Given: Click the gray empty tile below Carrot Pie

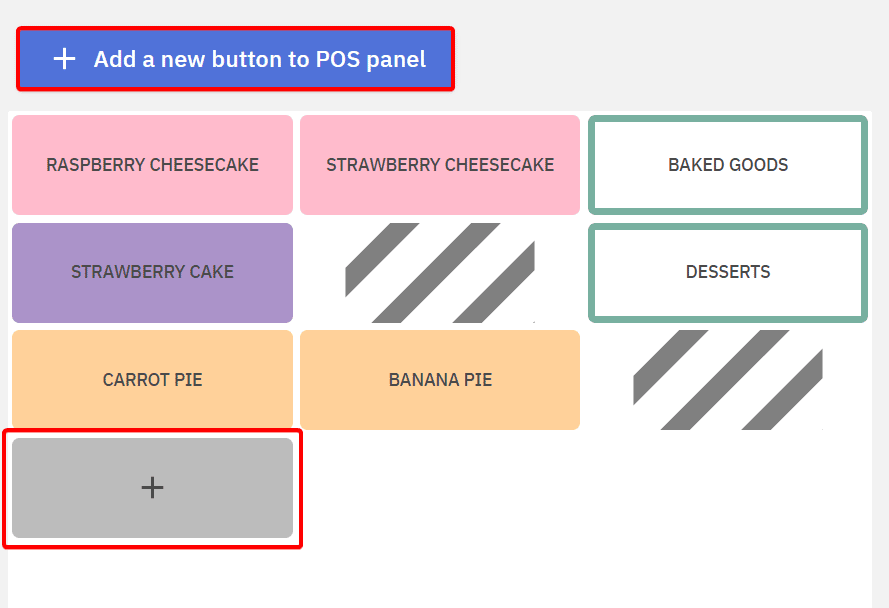Looking at the screenshot, I should coord(152,487).
